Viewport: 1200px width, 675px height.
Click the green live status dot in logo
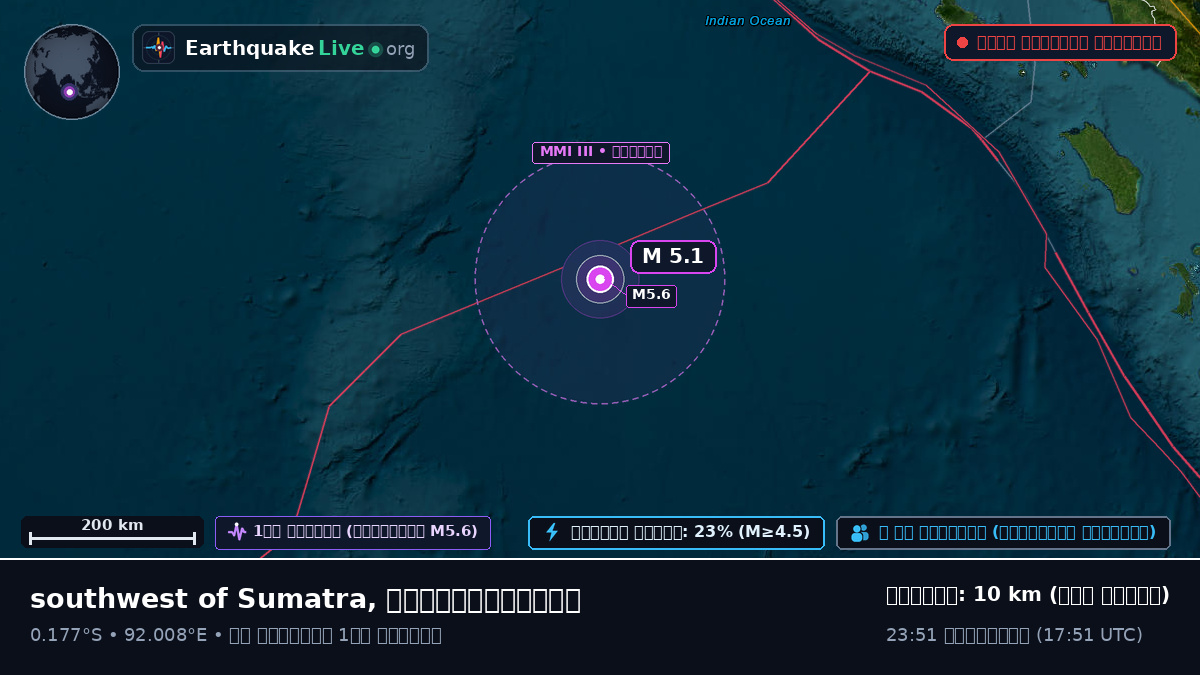375,49
